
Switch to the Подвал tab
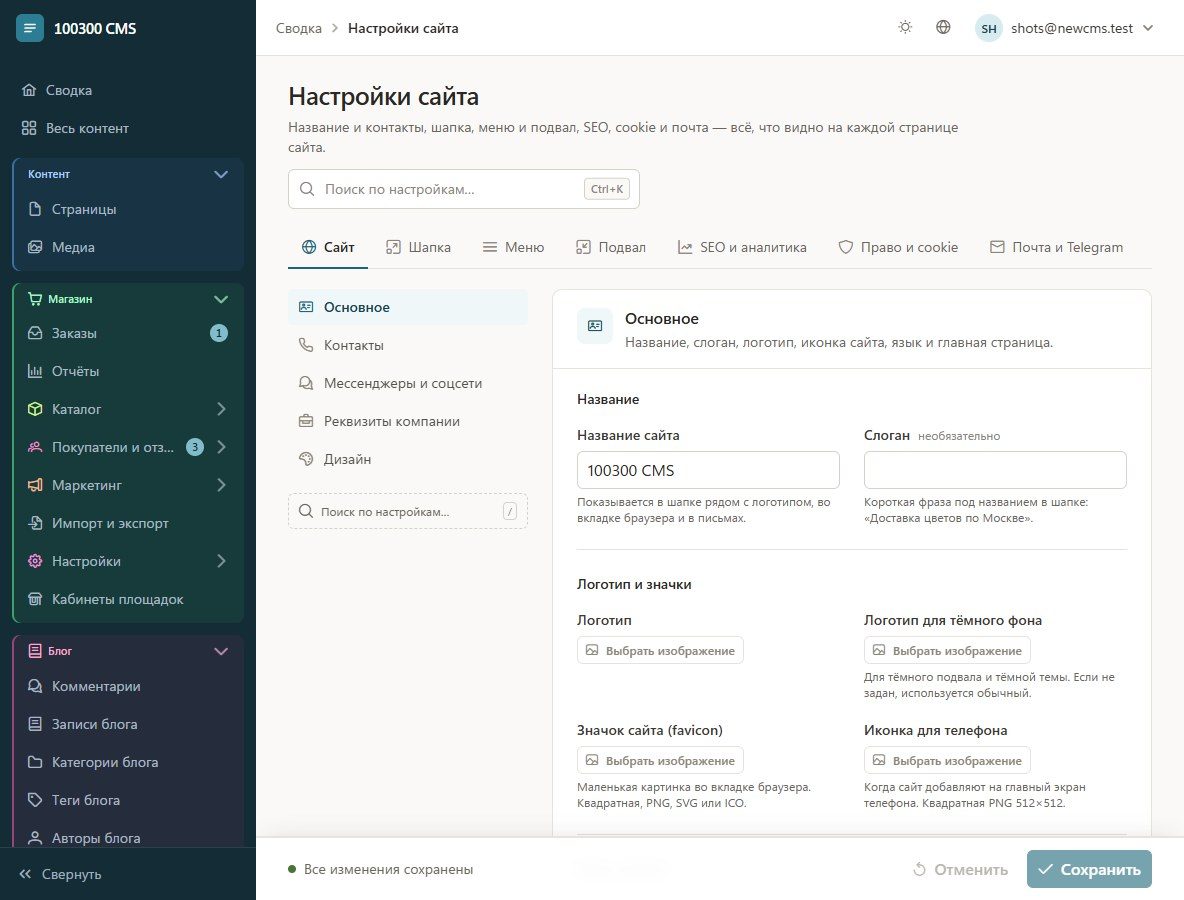pyautogui.click(x=610, y=247)
